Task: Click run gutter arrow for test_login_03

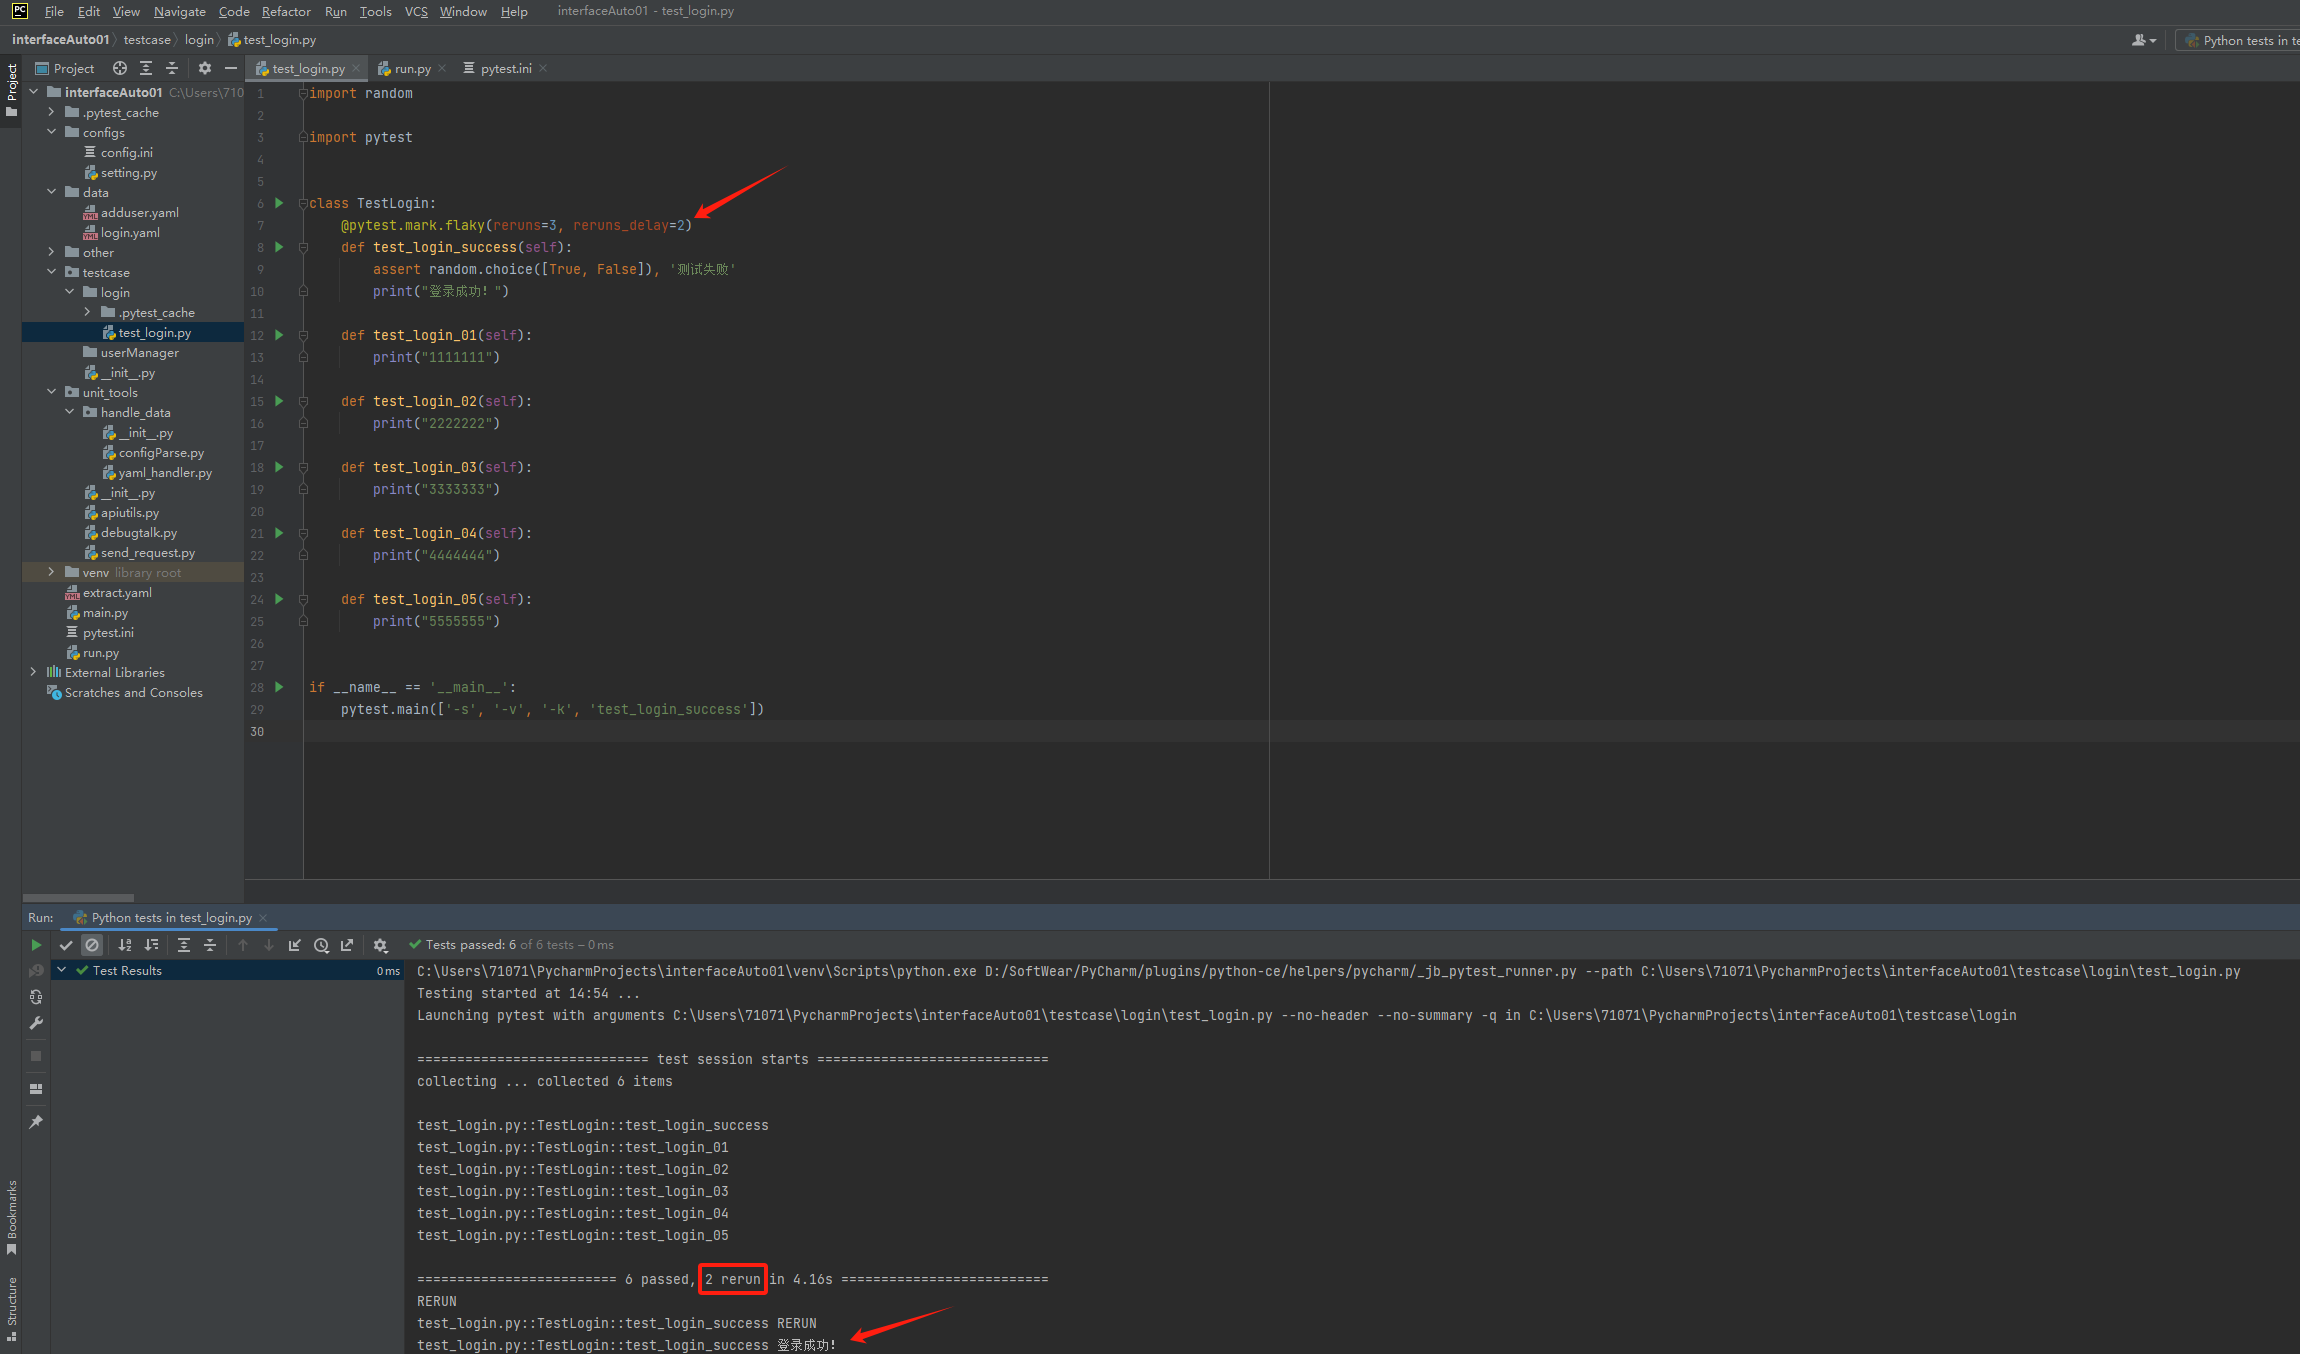Action: pyautogui.click(x=279, y=467)
